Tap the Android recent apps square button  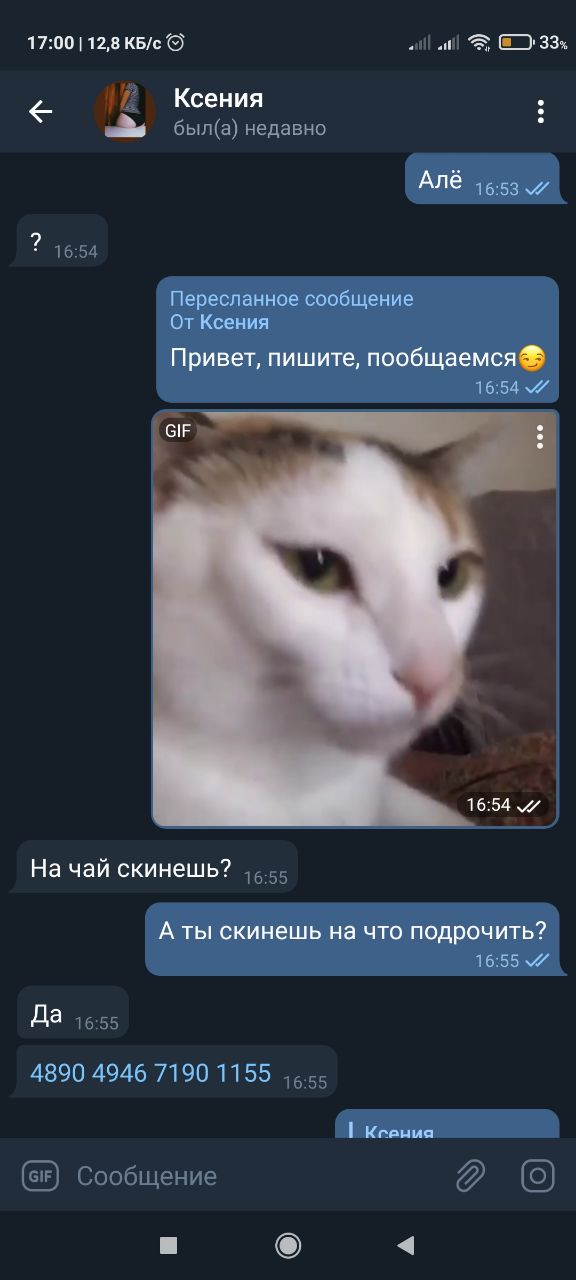pyautogui.click(x=169, y=1245)
